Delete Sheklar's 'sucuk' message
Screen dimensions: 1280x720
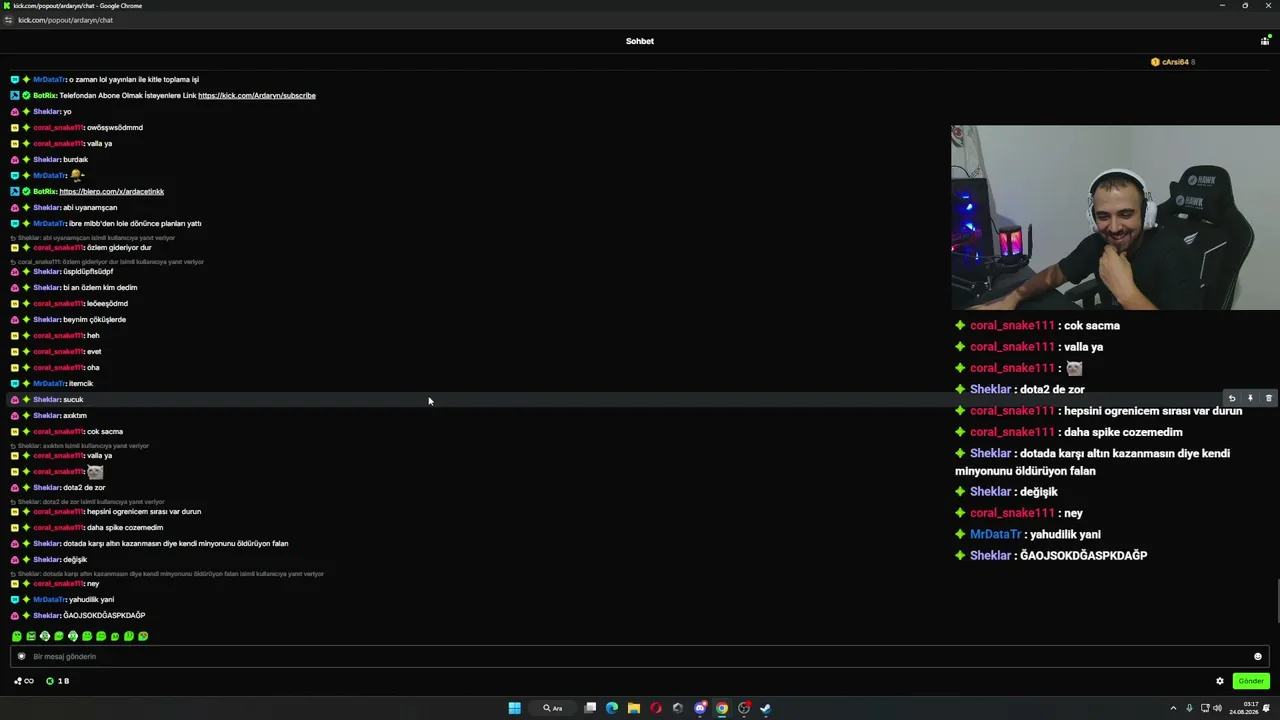pyautogui.click(x=1268, y=399)
